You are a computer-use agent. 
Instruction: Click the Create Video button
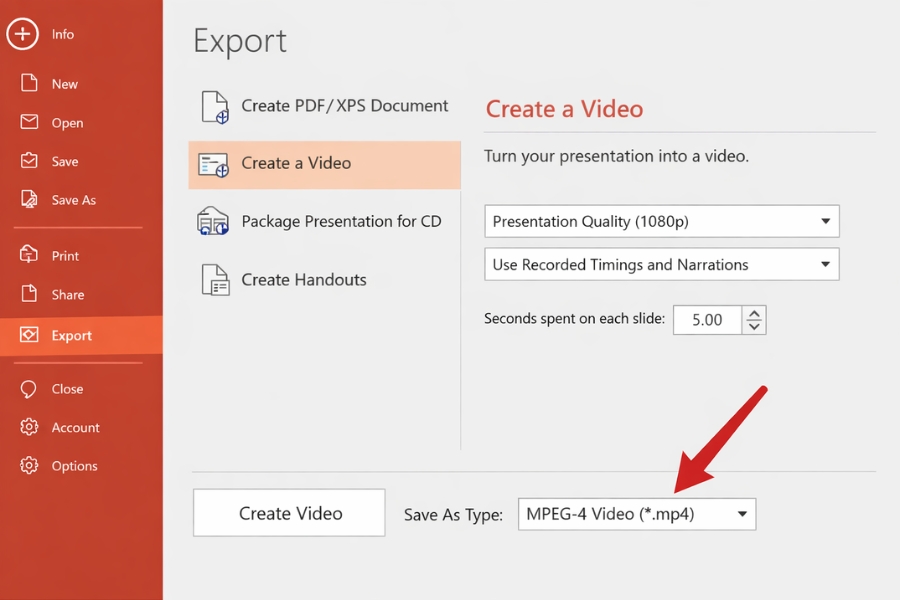point(288,512)
